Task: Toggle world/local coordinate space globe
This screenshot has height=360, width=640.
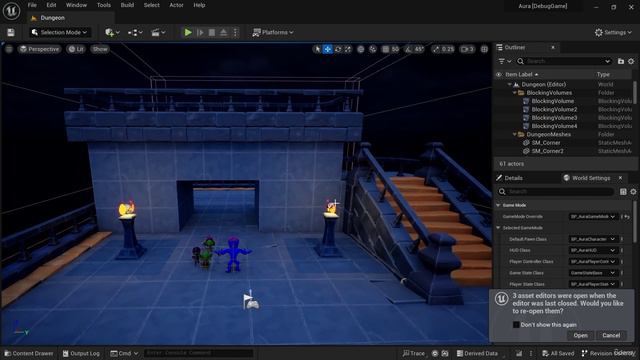Action: pyautogui.click(x=360, y=49)
